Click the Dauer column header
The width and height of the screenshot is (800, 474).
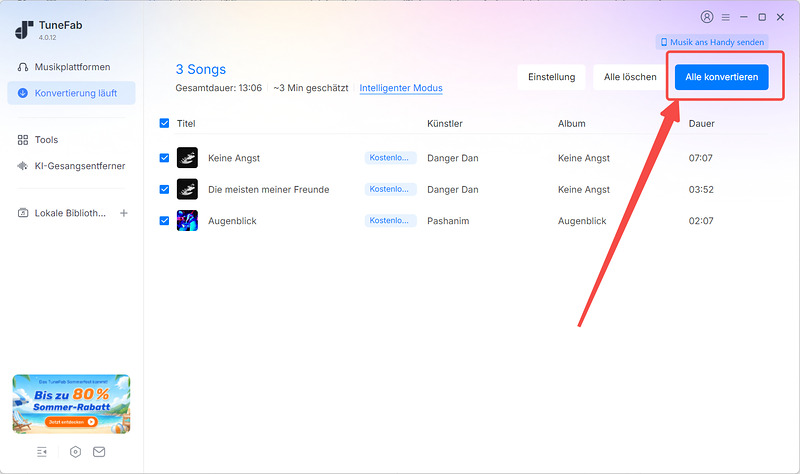pos(702,123)
